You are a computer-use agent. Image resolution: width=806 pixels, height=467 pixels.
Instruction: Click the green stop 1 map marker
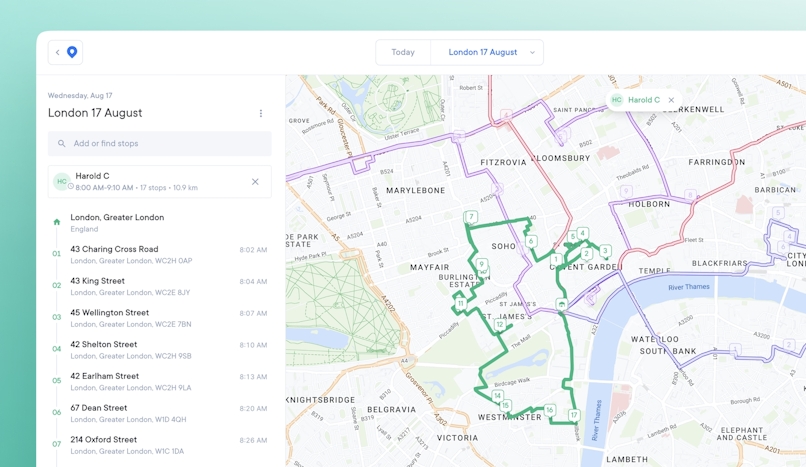coord(556,259)
